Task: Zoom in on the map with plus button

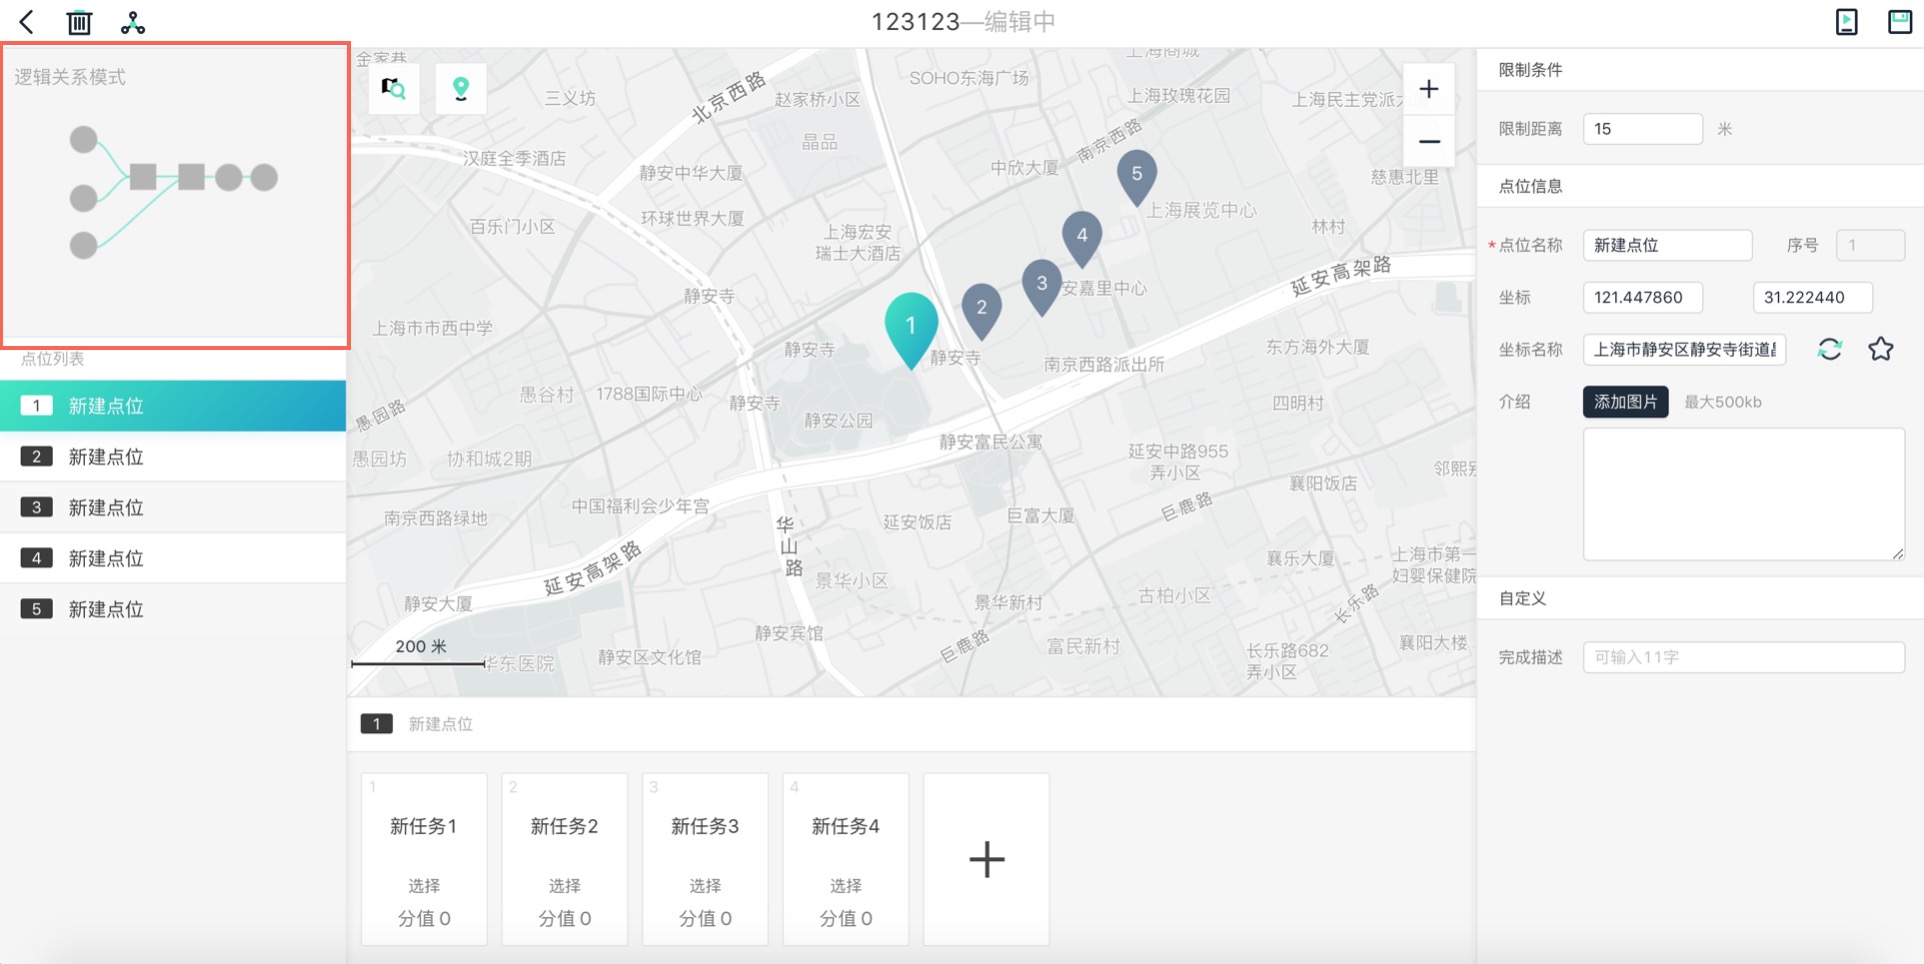Action: (x=1429, y=88)
